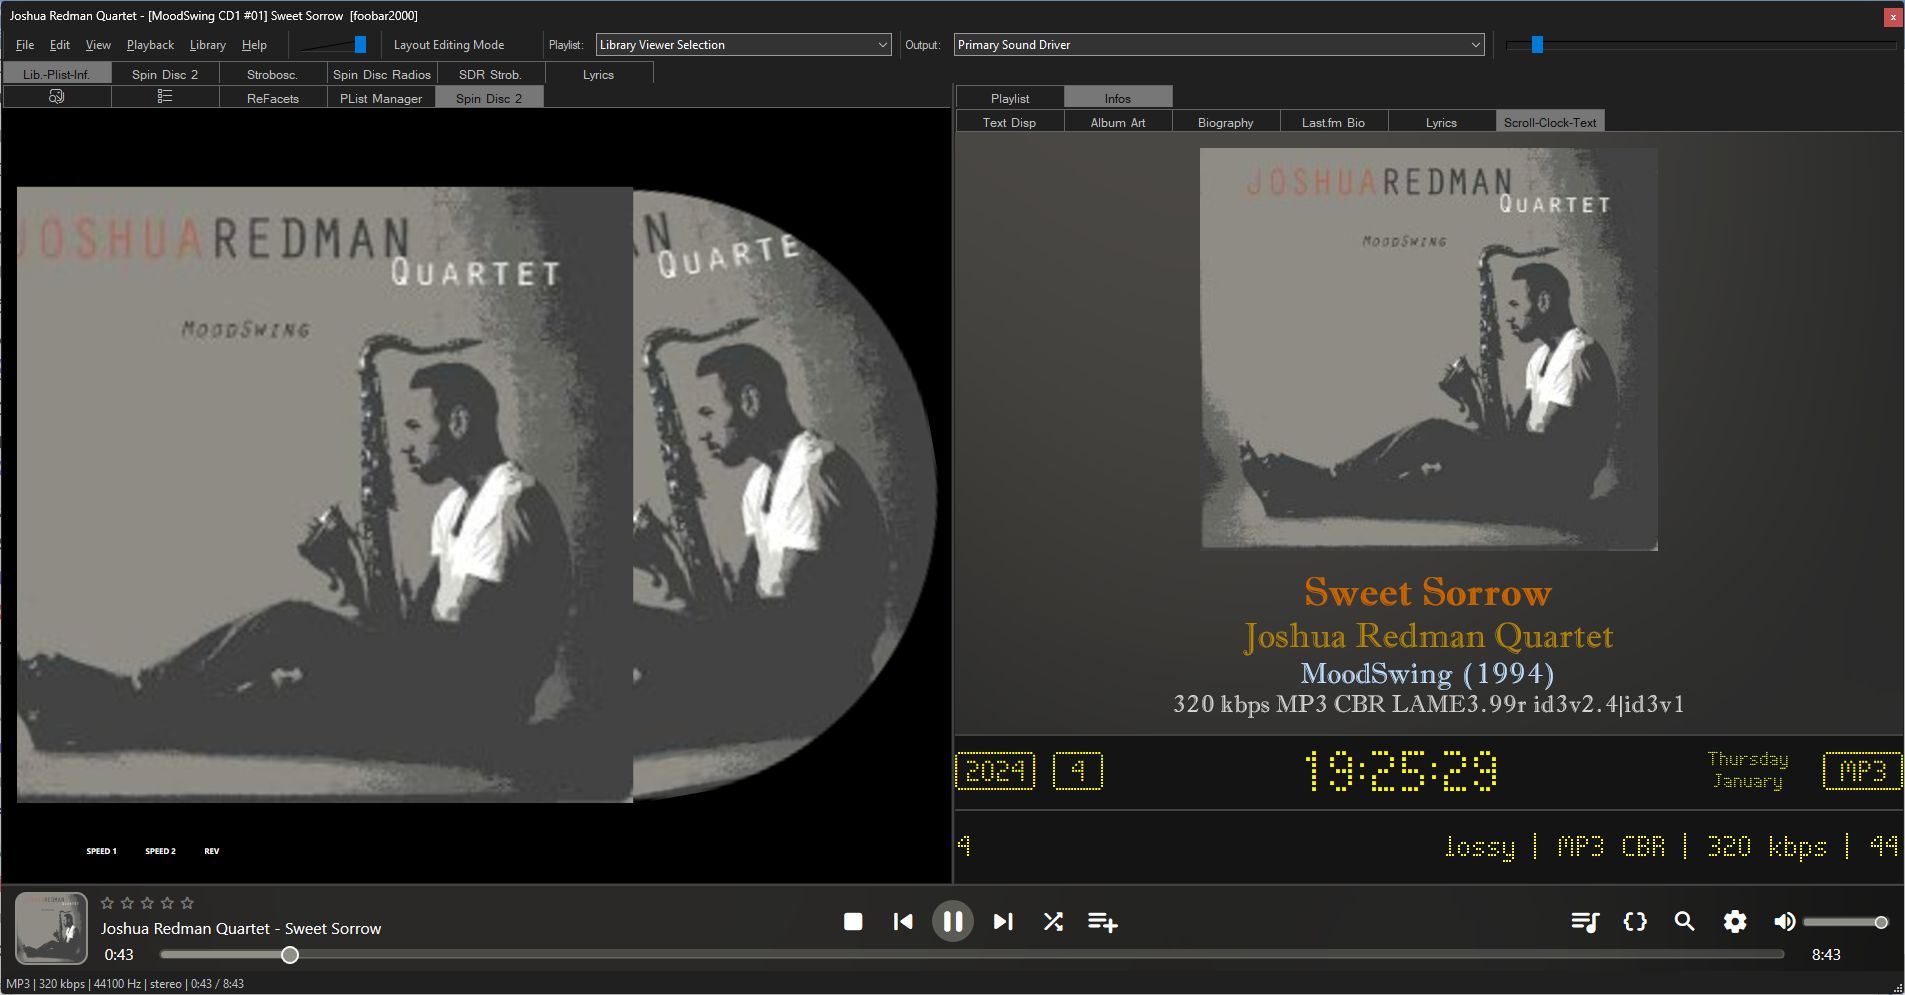Screen dimensions: 1905x995
Task: Click the add-to-playlist icon
Action: tap(1103, 921)
